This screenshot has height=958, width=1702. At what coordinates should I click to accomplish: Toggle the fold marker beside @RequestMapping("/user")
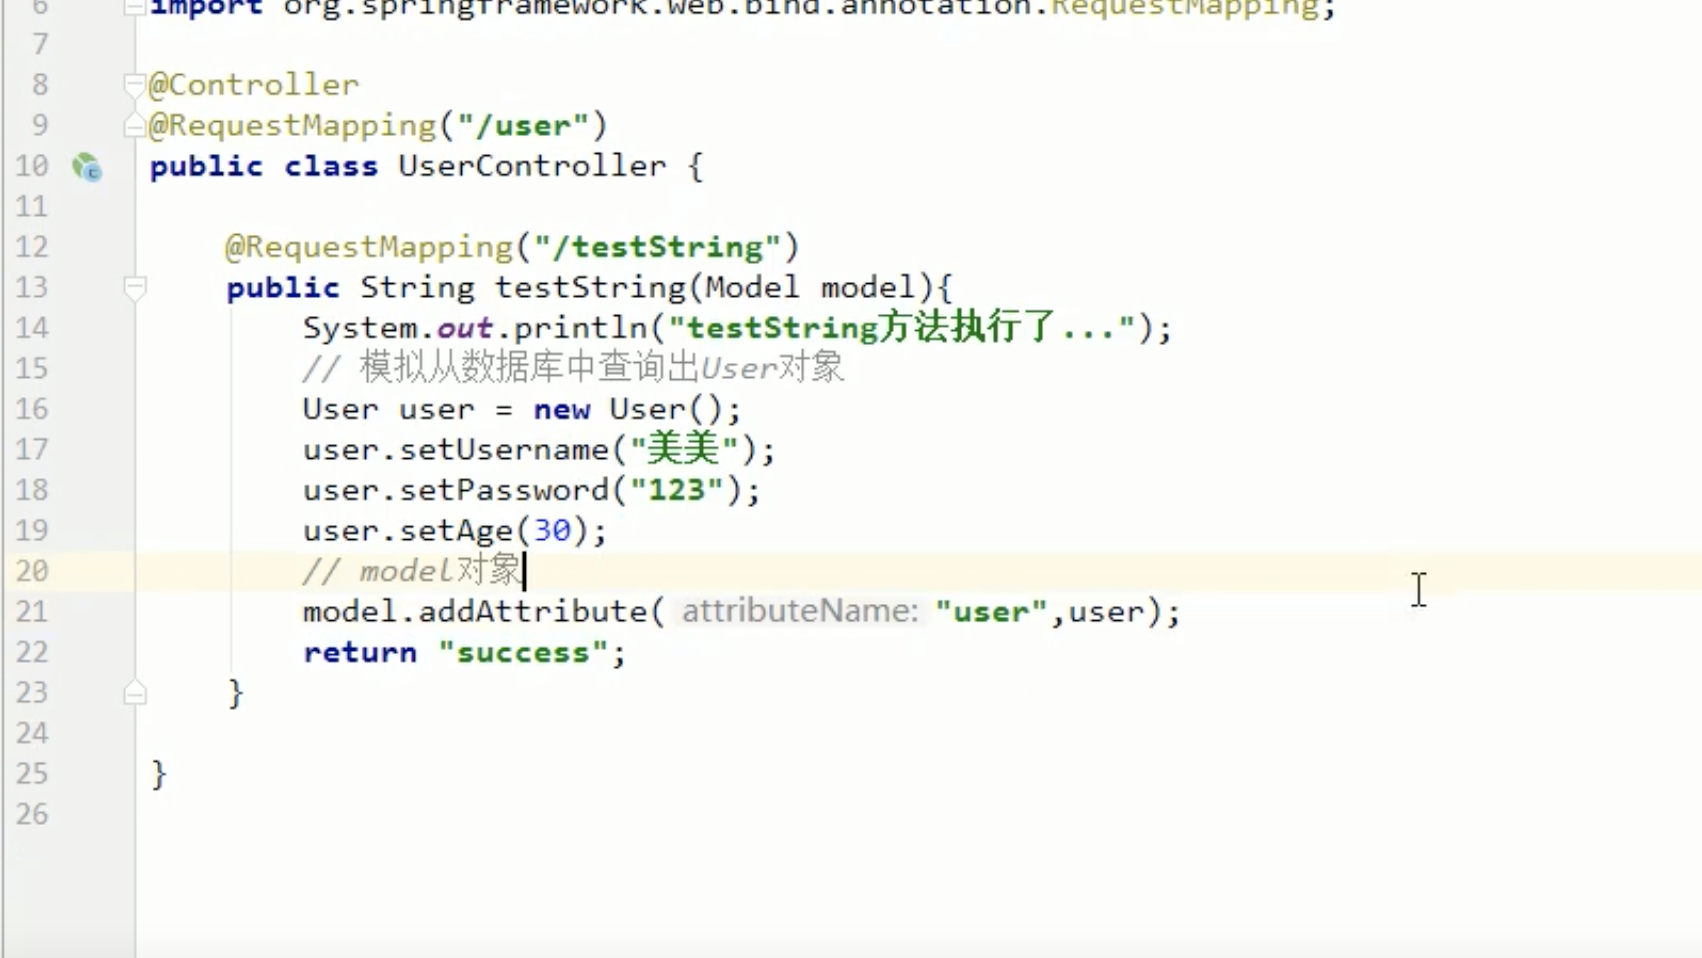click(x=135, y=126)
